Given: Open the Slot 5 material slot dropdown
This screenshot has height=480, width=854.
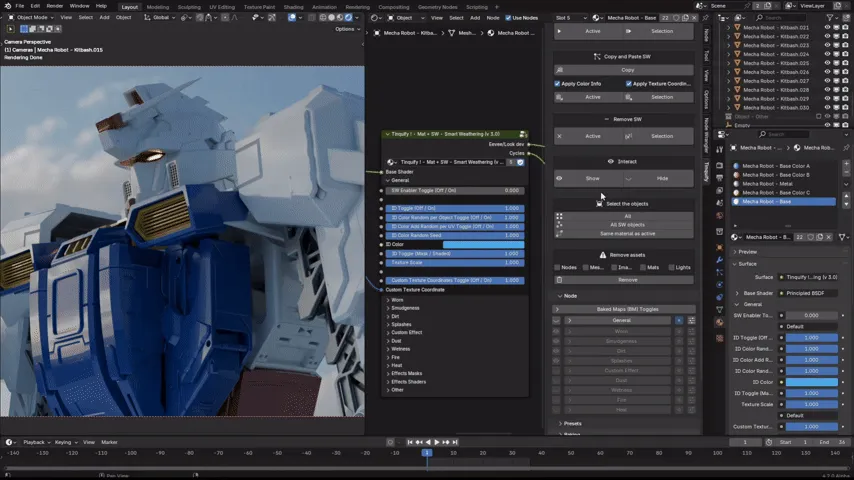Looking at the screenshot, I should (571, 18).
